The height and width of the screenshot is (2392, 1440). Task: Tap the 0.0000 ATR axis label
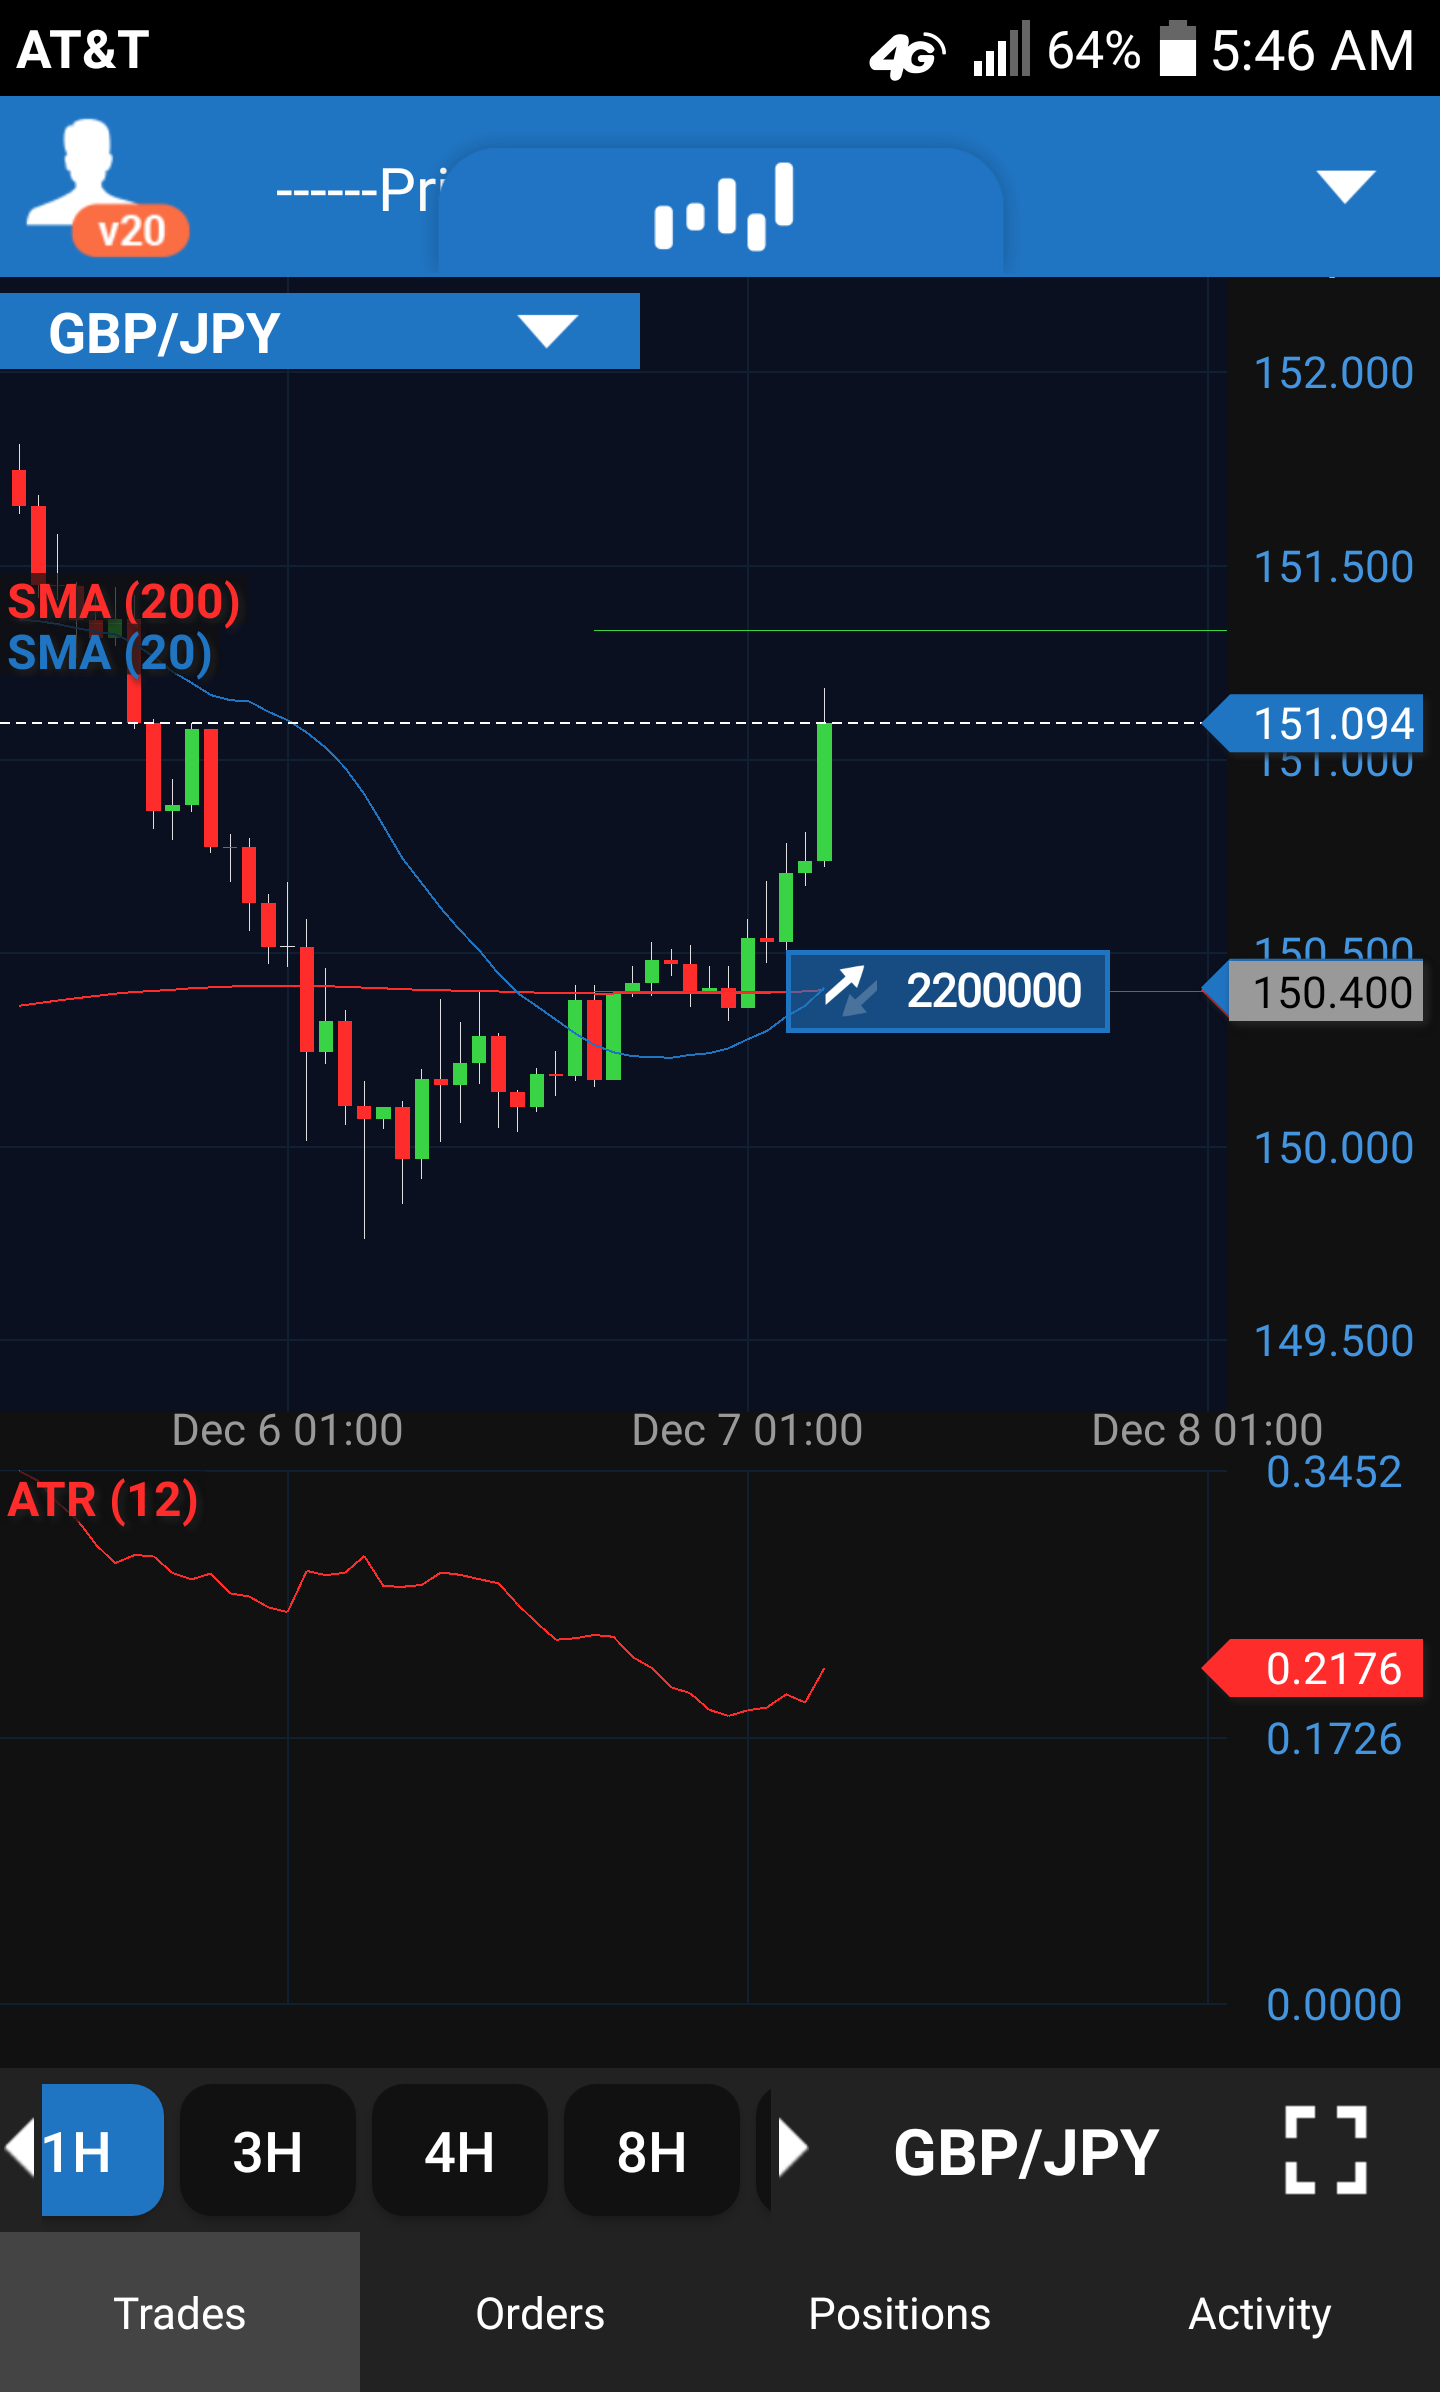click(x=1333, y=2005)
